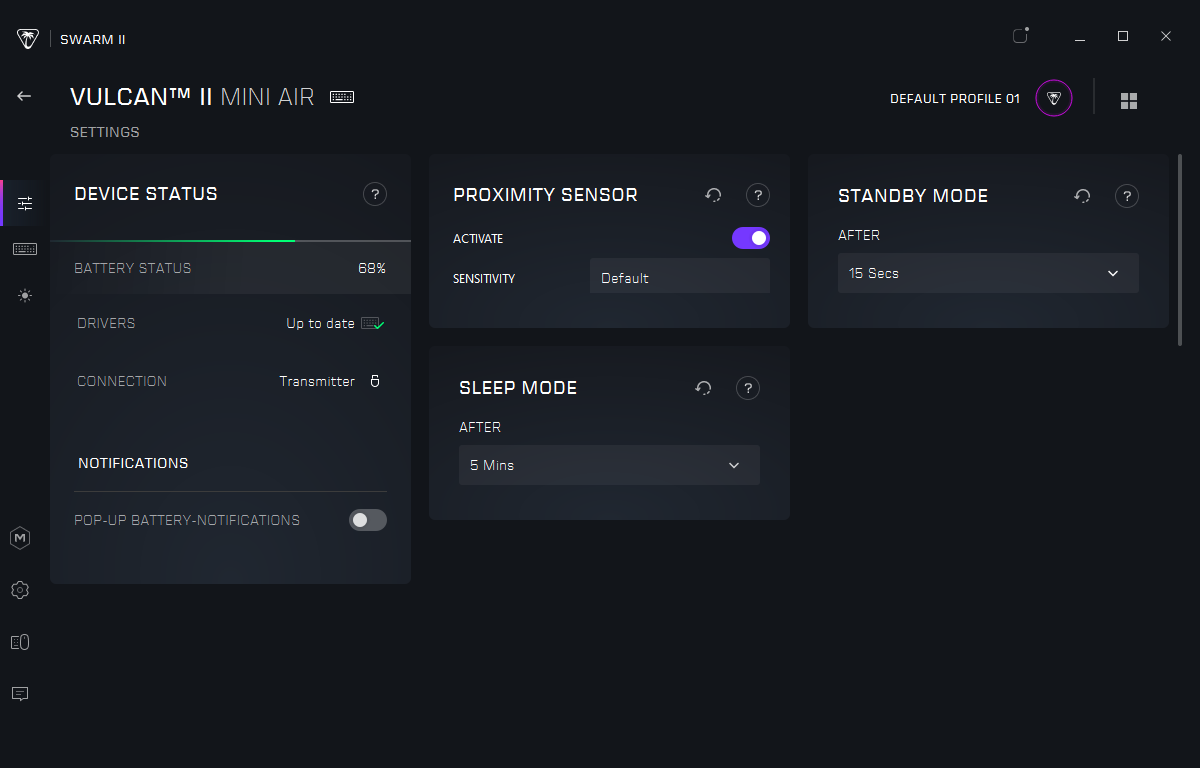Open Swarm II settings gear icon
The height and width of the screenshot is (768, 1200).
pos(20,590)
